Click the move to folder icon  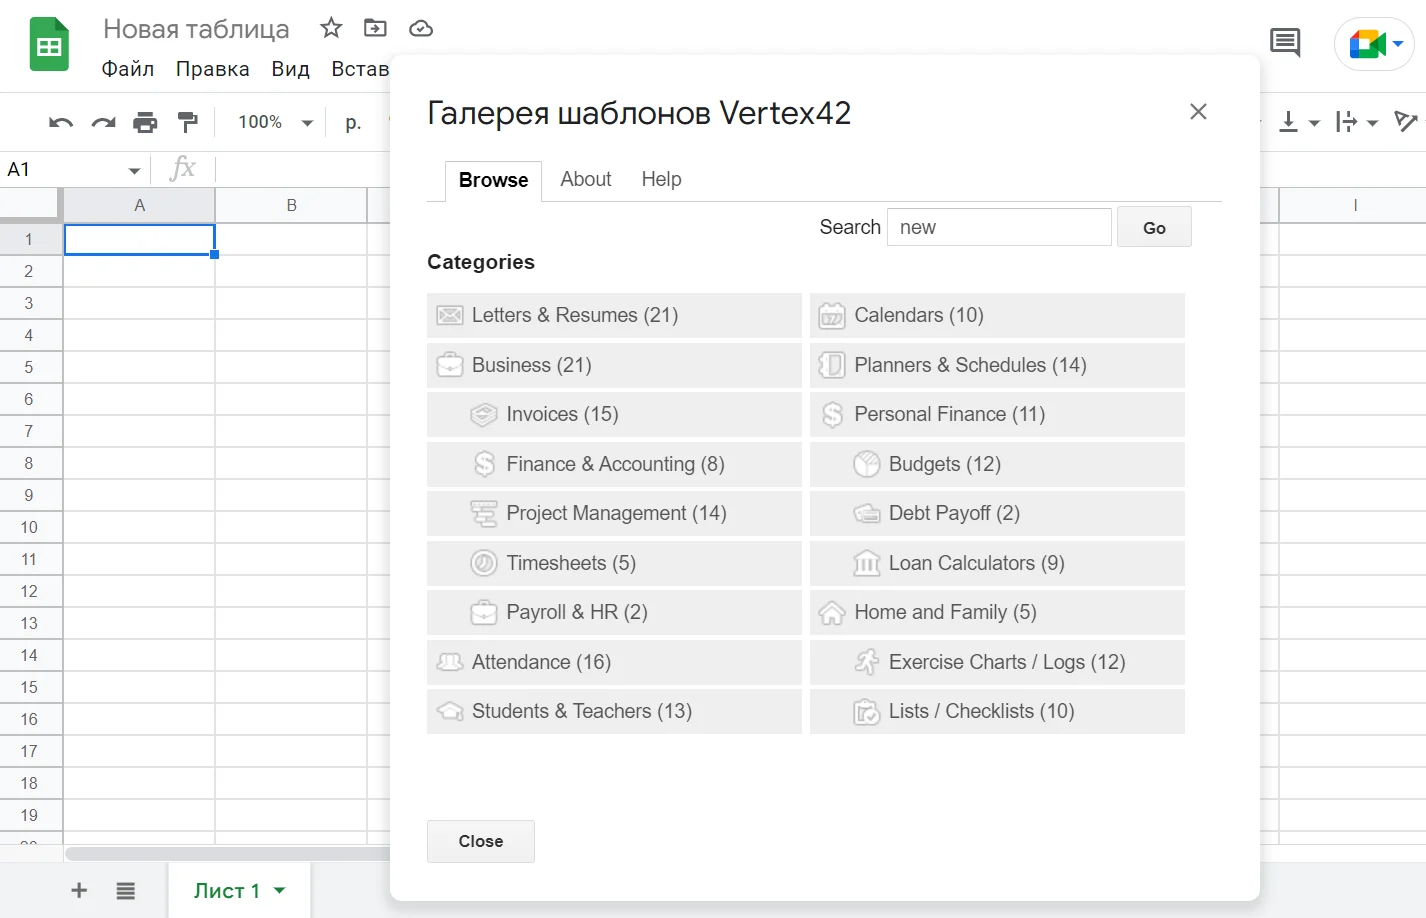375,28
